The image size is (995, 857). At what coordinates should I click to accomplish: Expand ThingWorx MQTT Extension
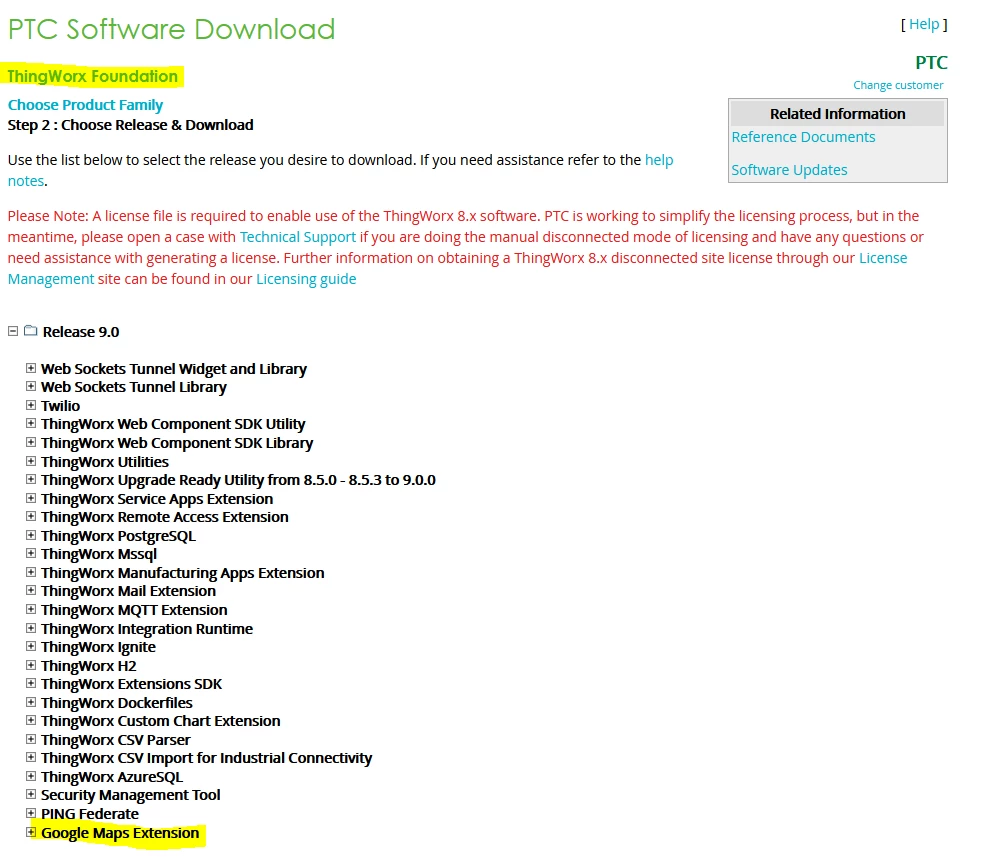30,610
